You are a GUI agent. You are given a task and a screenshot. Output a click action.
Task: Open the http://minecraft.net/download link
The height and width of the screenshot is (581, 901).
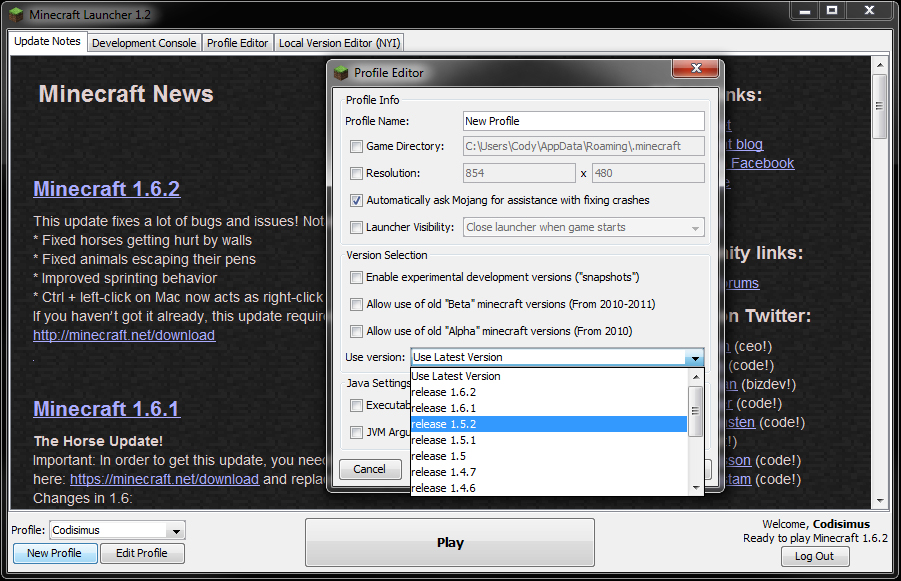tap(124, 335)
